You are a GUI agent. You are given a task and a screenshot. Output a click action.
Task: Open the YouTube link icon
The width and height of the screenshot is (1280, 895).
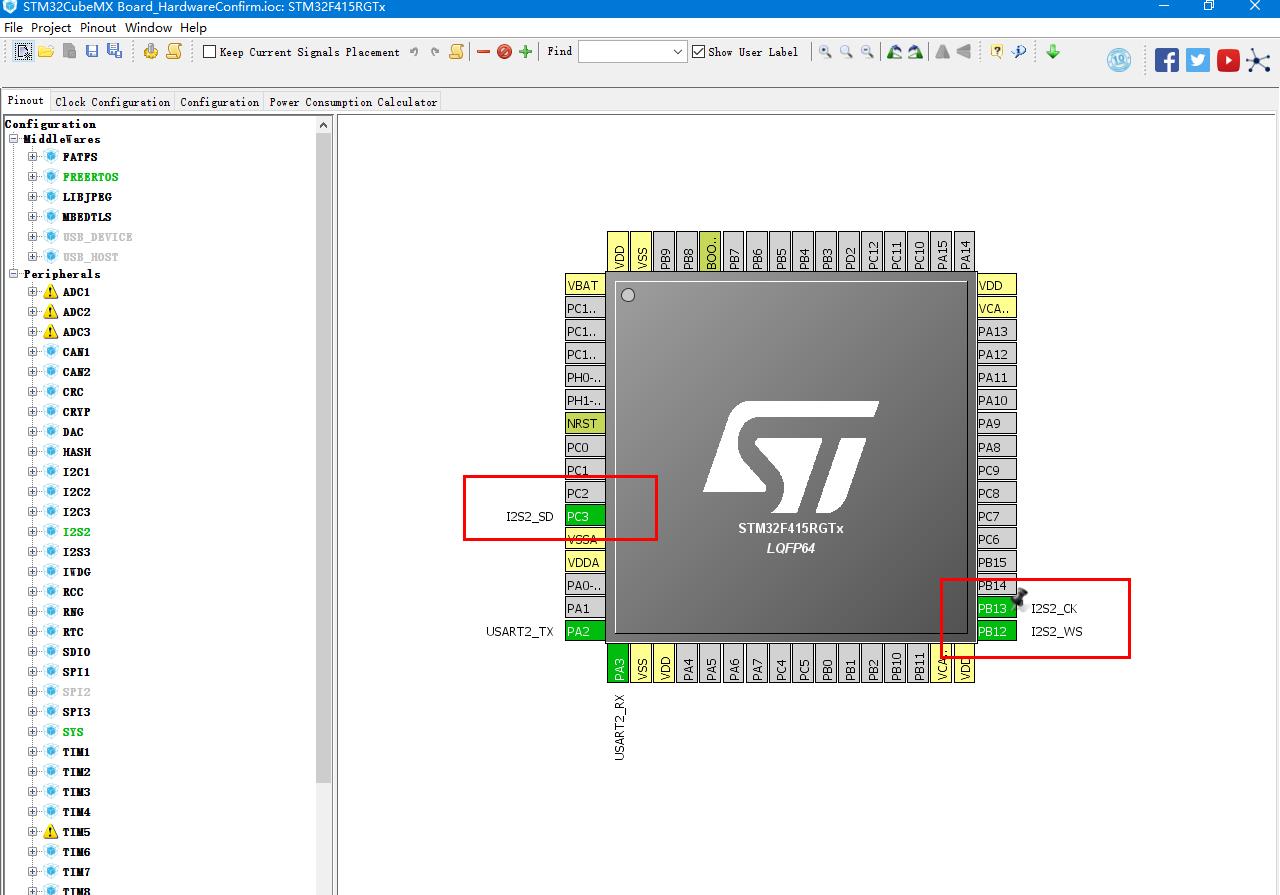point(1229,60)
